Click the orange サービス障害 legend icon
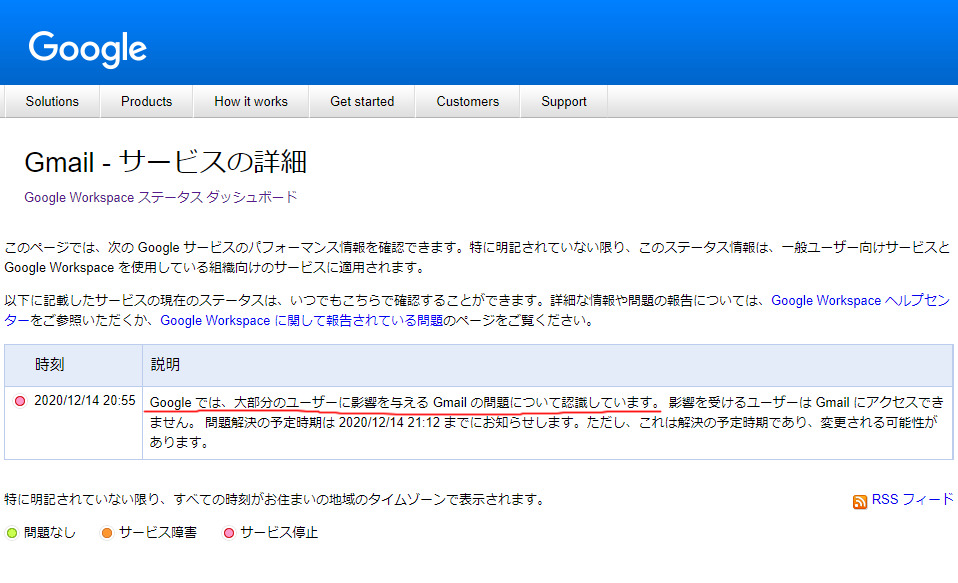The width and height of the screenshot is (958, 583). 107,533
